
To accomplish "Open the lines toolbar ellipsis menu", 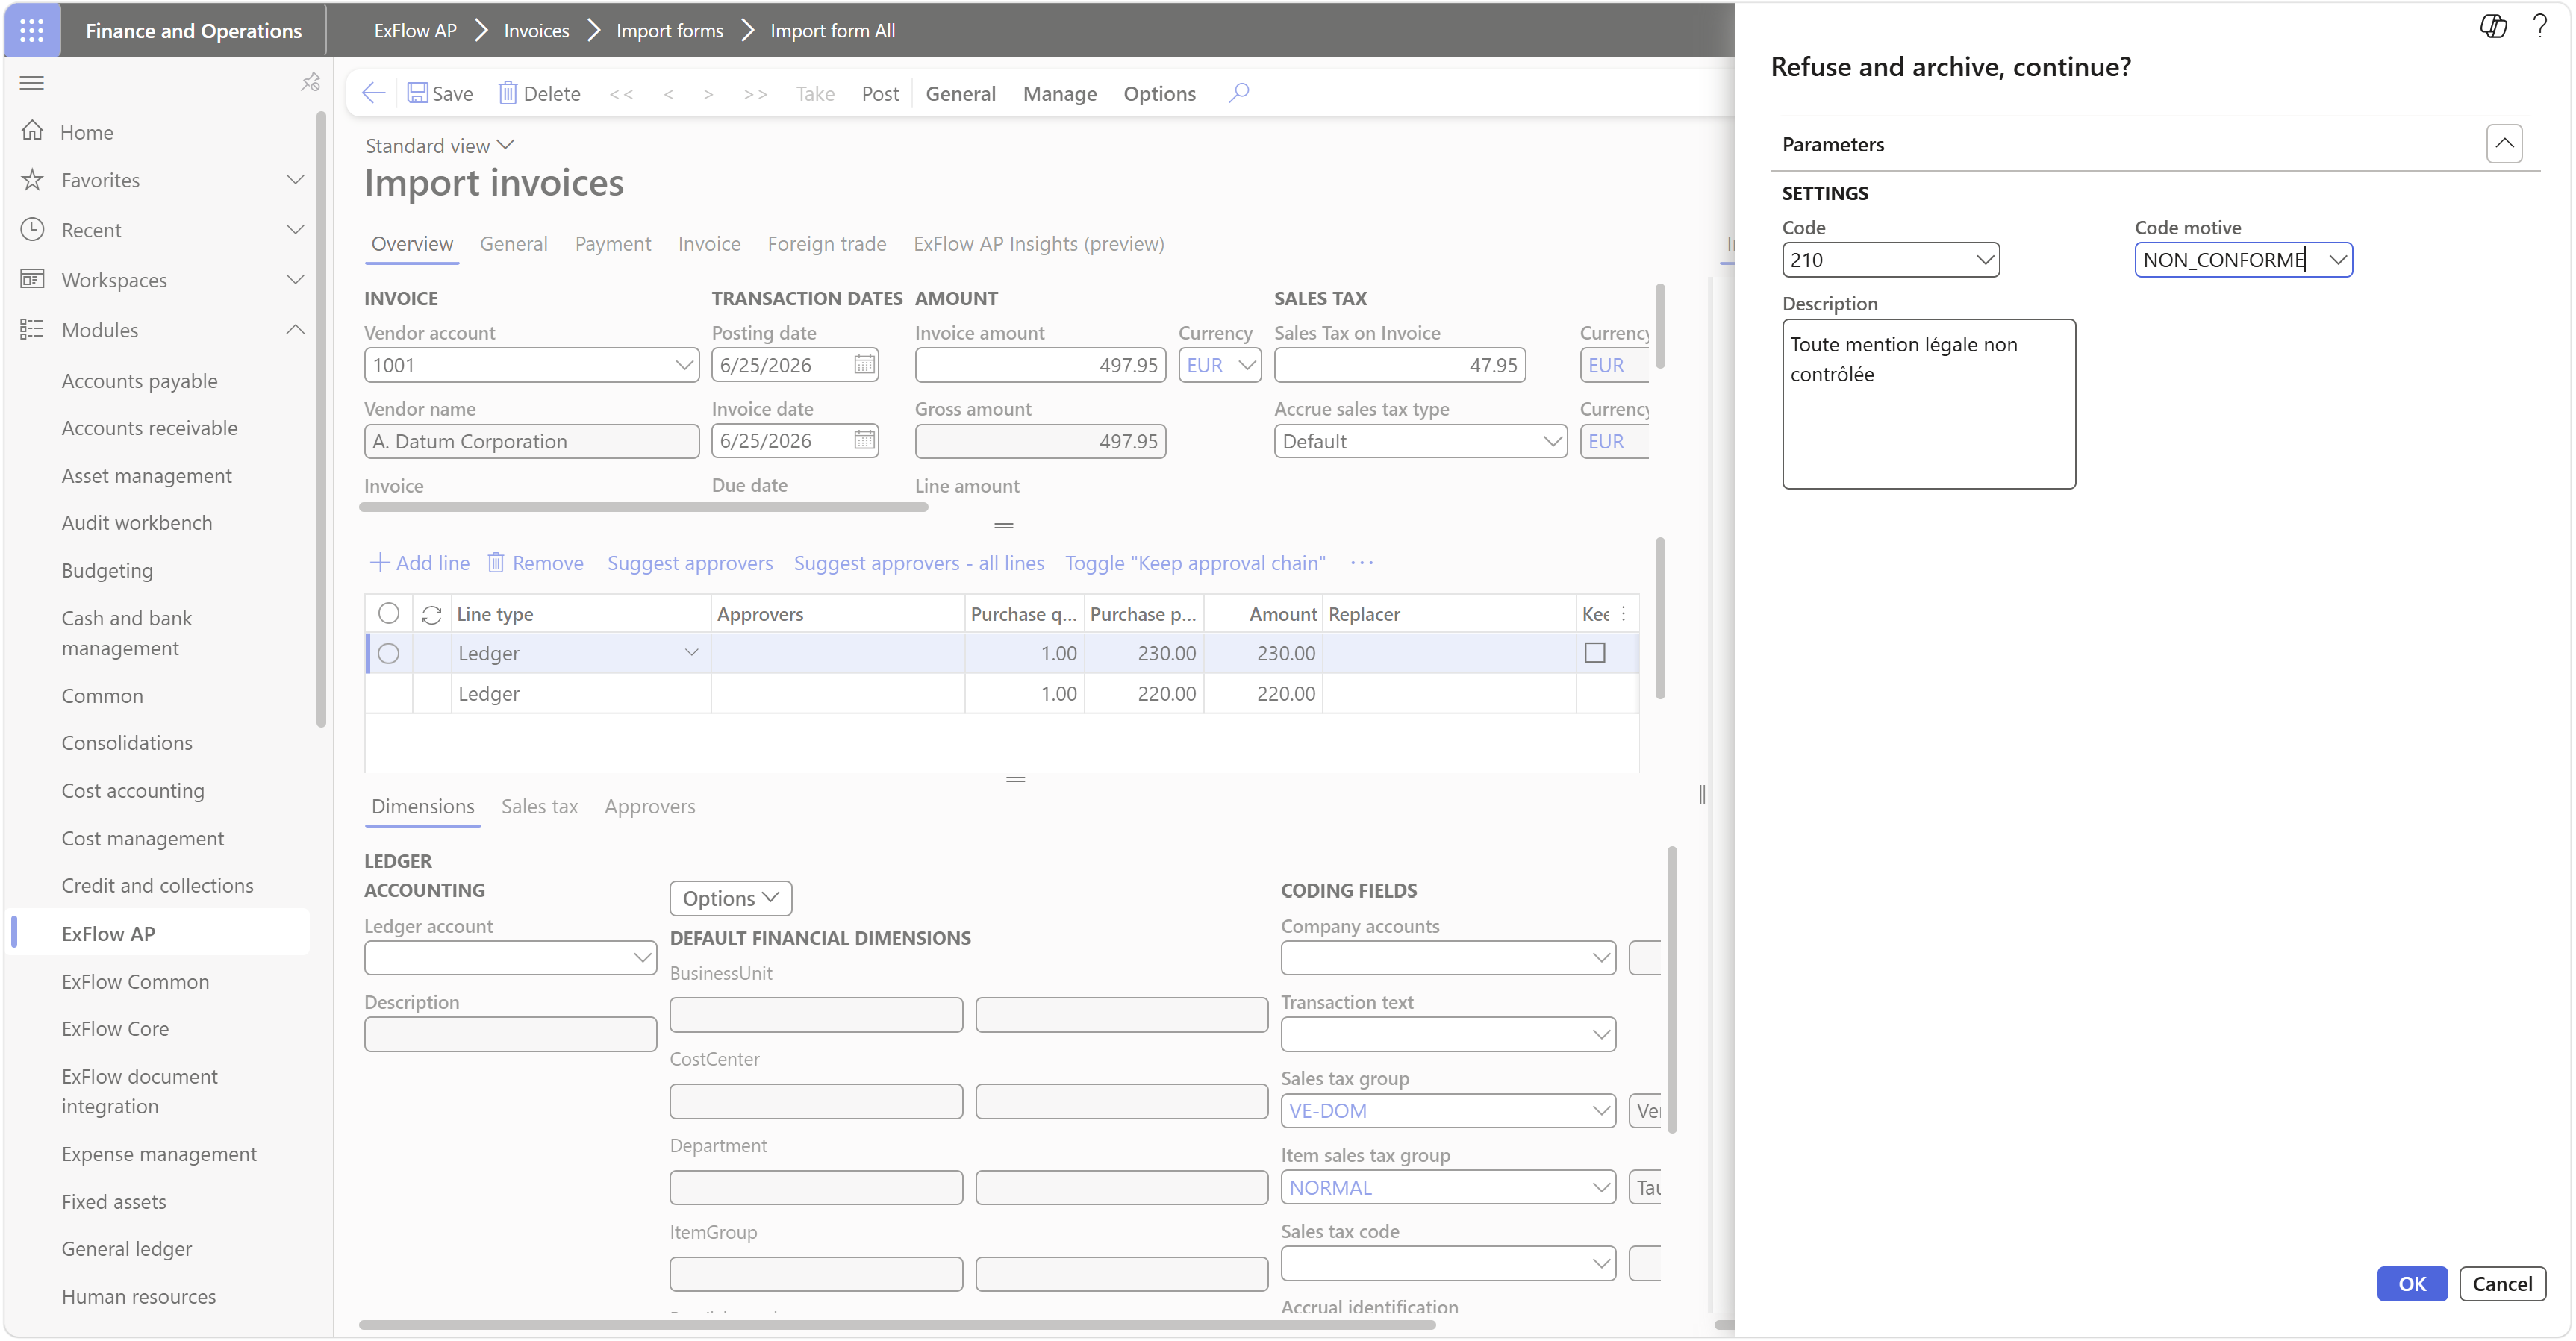I will point(1361,563).
